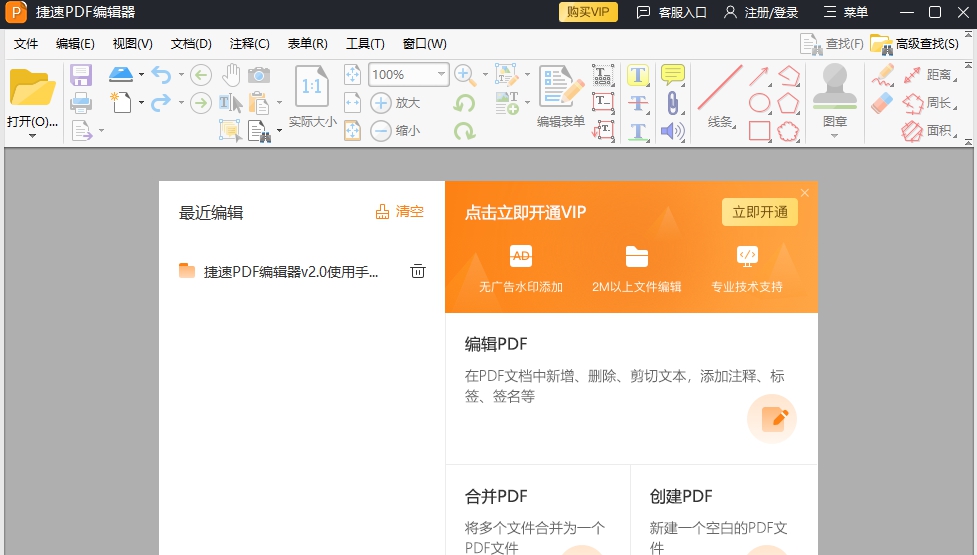The image size is (977, 555).
Task: Click the 注册/登录 link
Action: [x=761, y=12]
